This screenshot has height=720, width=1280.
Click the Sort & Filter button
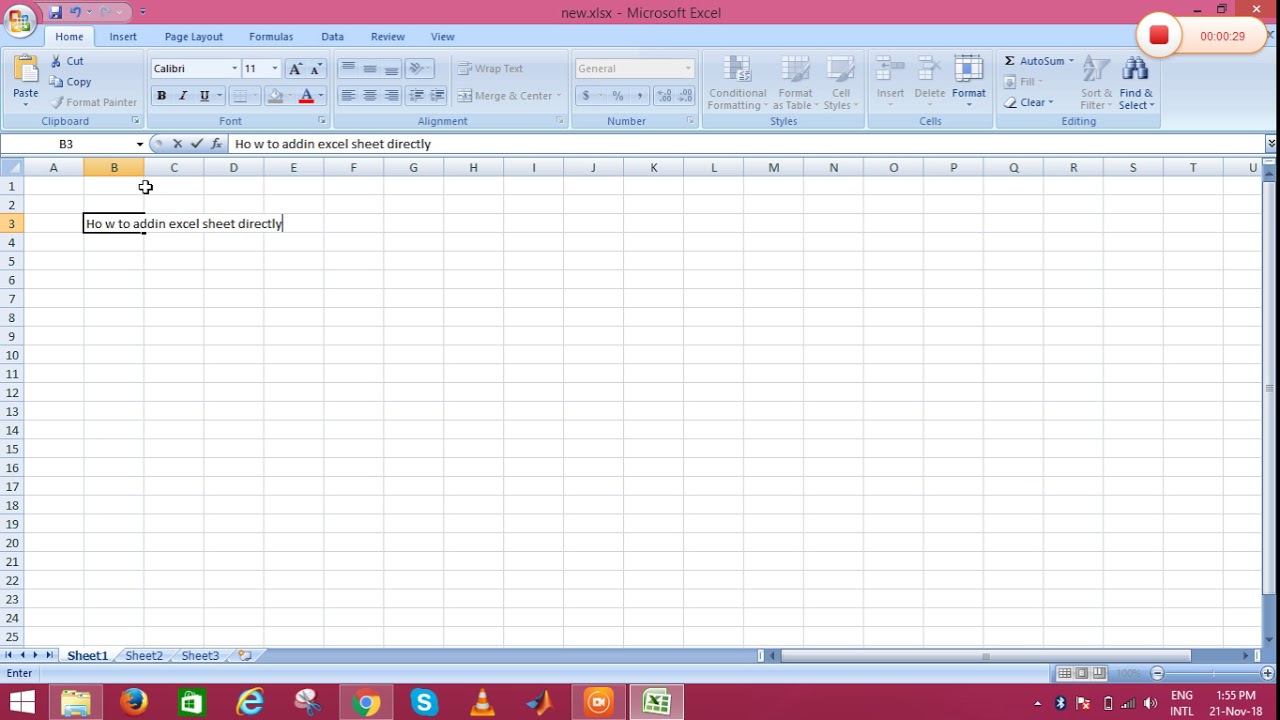pos(1096,83)
